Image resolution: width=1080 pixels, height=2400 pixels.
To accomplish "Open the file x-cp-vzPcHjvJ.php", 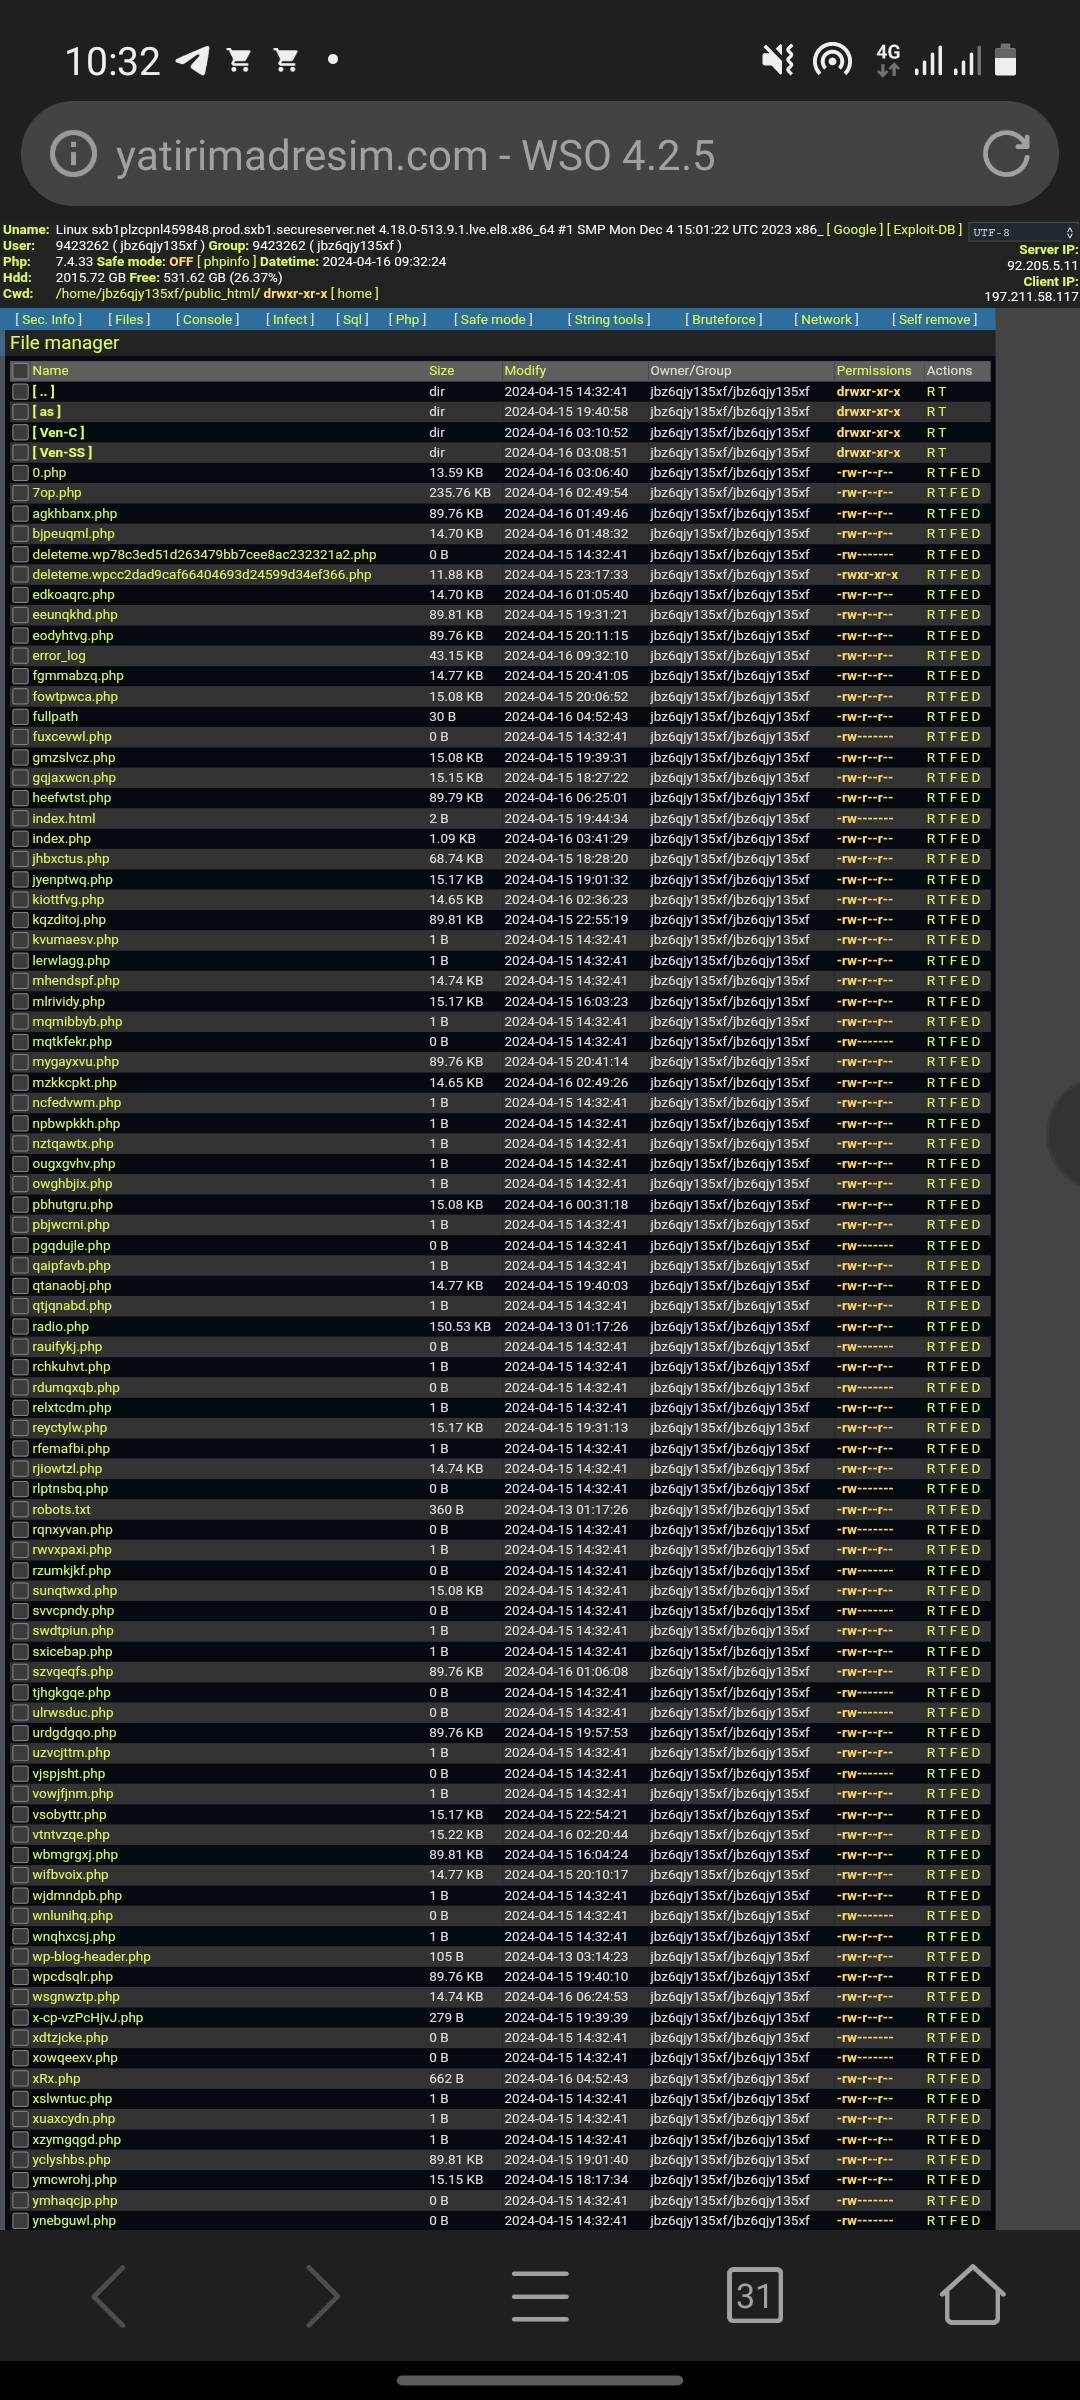I will point(88,2018).
